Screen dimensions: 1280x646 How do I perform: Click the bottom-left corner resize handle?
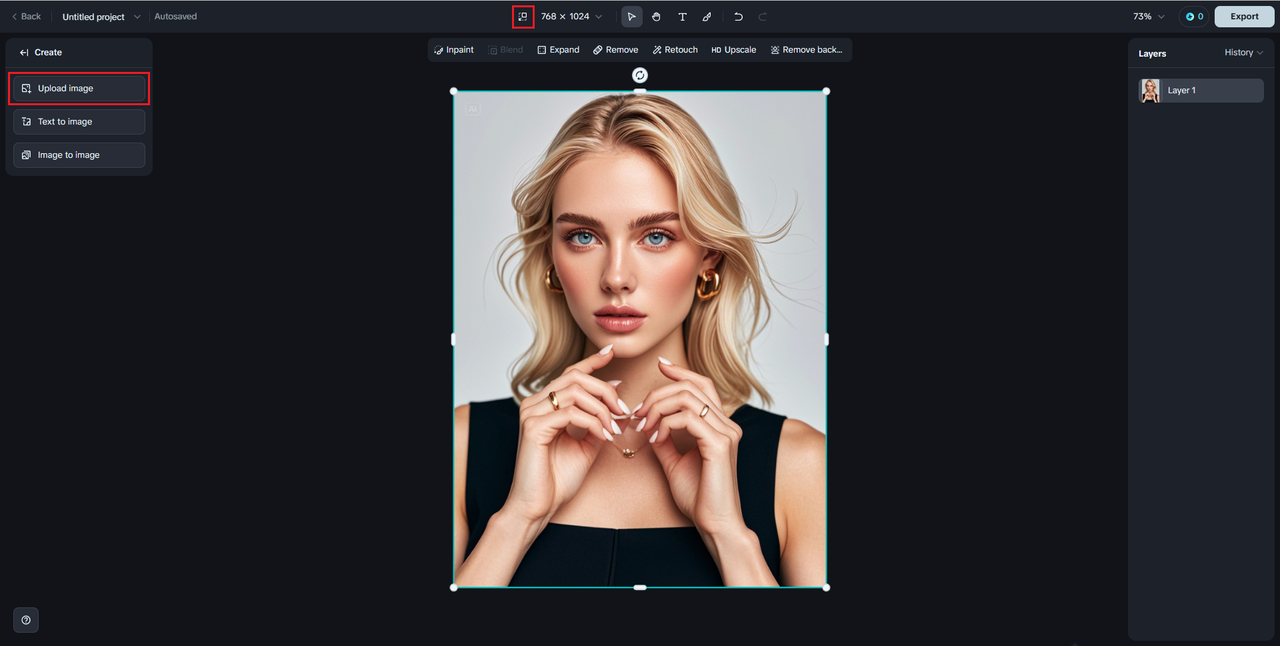454,587
